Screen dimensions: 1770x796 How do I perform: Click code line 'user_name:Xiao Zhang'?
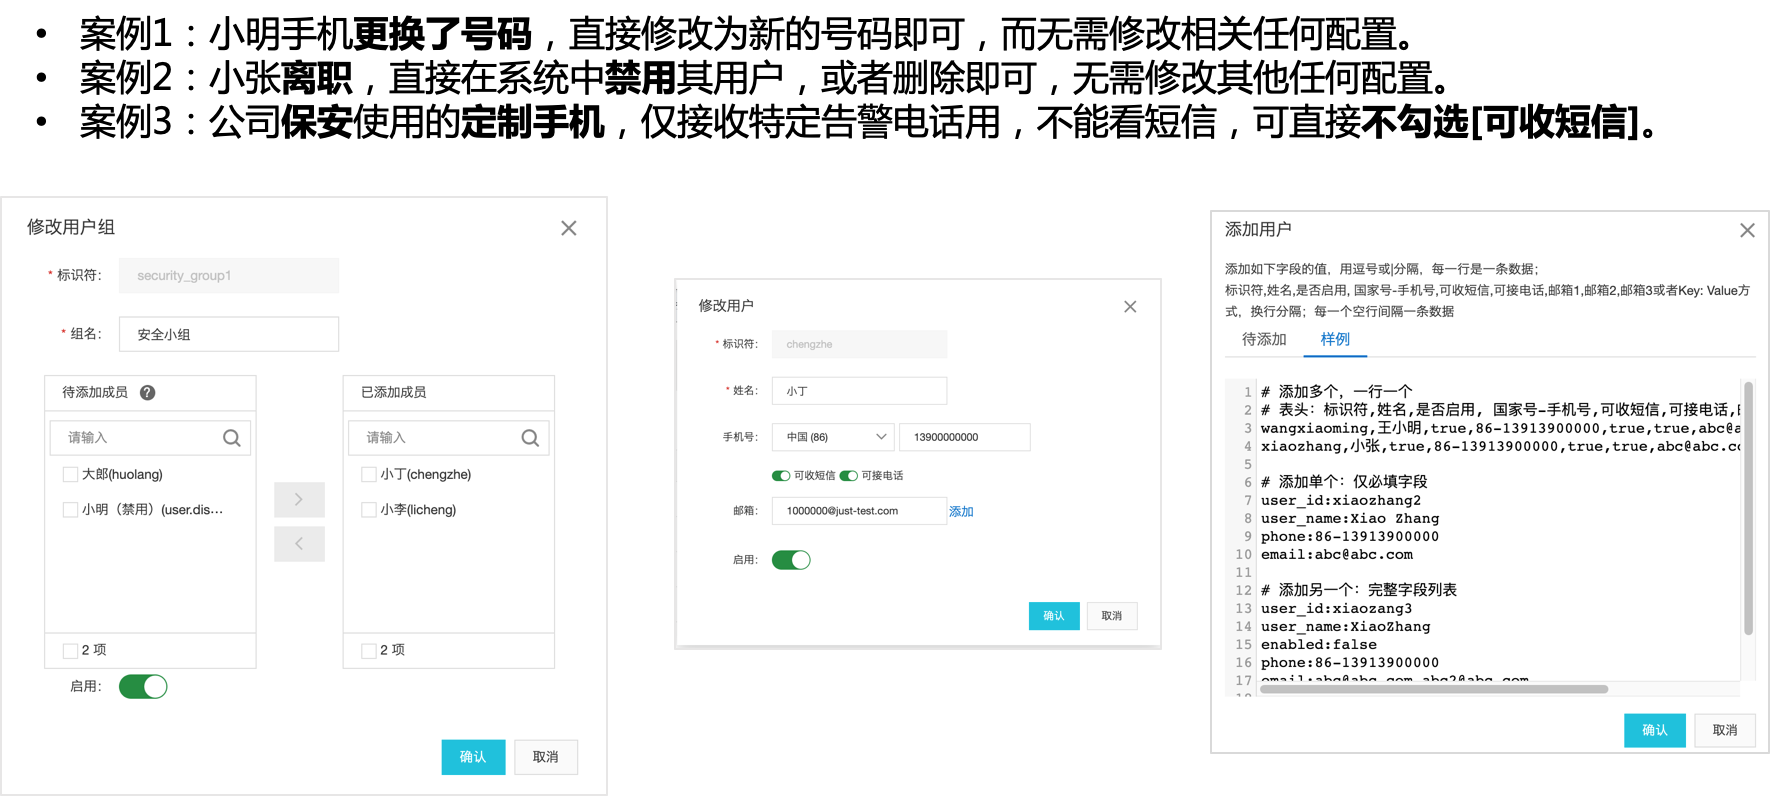1349,518
